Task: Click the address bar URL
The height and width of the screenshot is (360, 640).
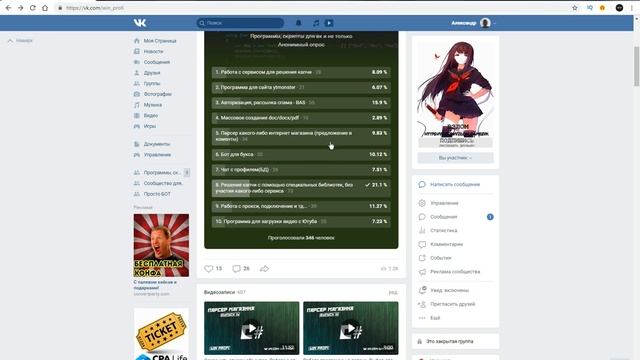Action: 95,8
